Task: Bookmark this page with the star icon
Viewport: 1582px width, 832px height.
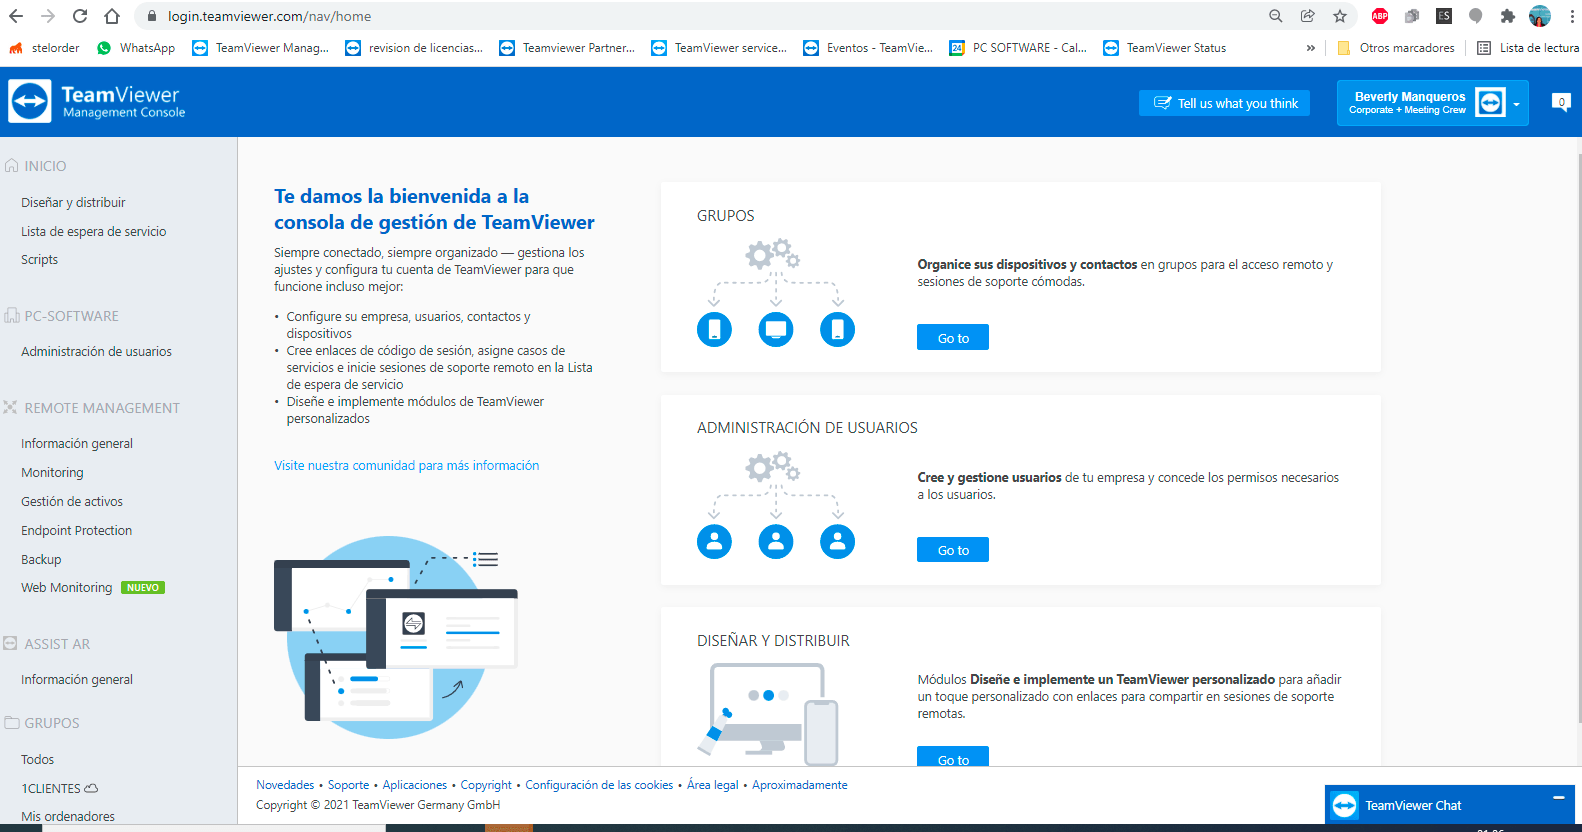Action: (x=1340, y=16)
